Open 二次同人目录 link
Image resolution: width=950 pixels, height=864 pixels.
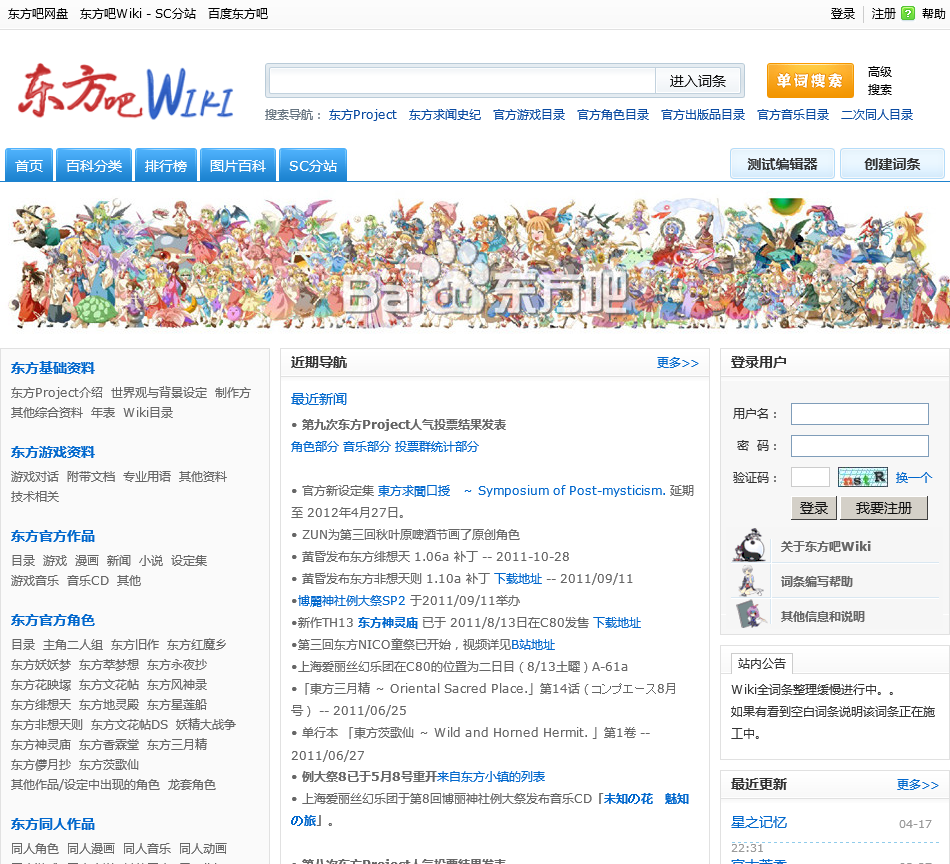(877, 115)
